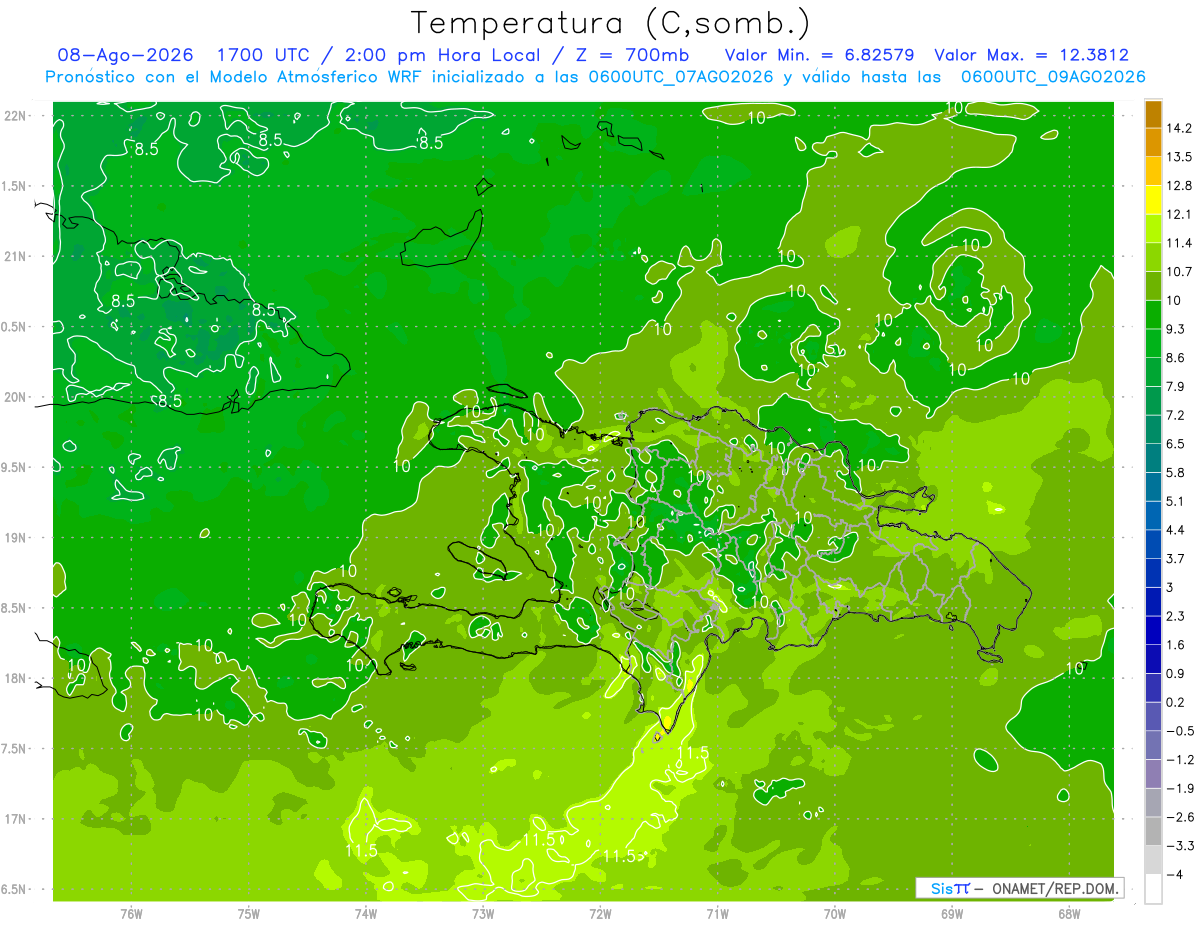This screenshot has height=927, width=1200.
Task: Click the '1.6' colorbar value
Action: [x=1178, y=645]
